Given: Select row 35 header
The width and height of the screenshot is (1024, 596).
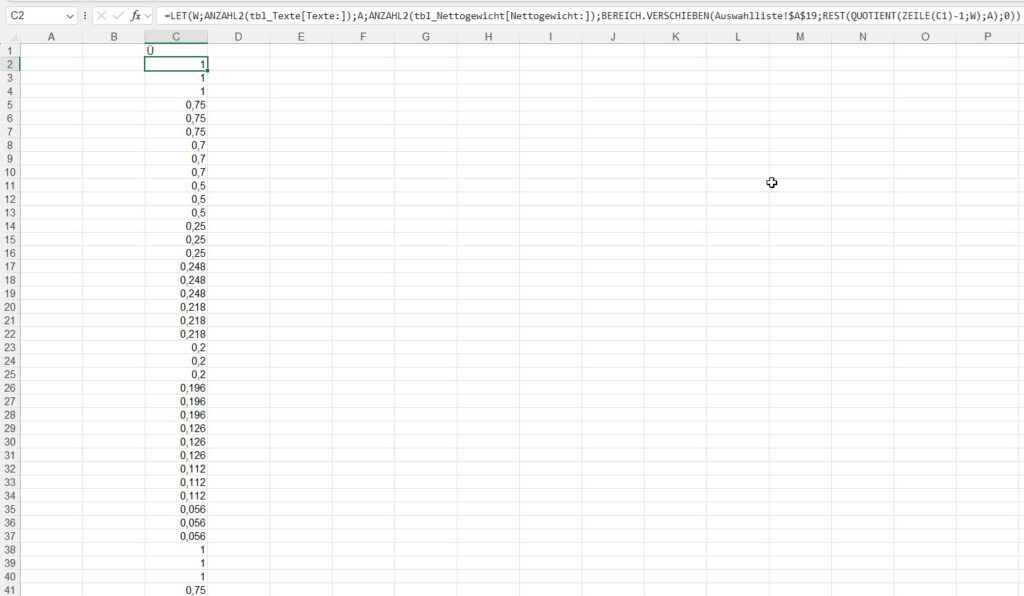Looking at the screenshot, I should click(x=10, y=509).
